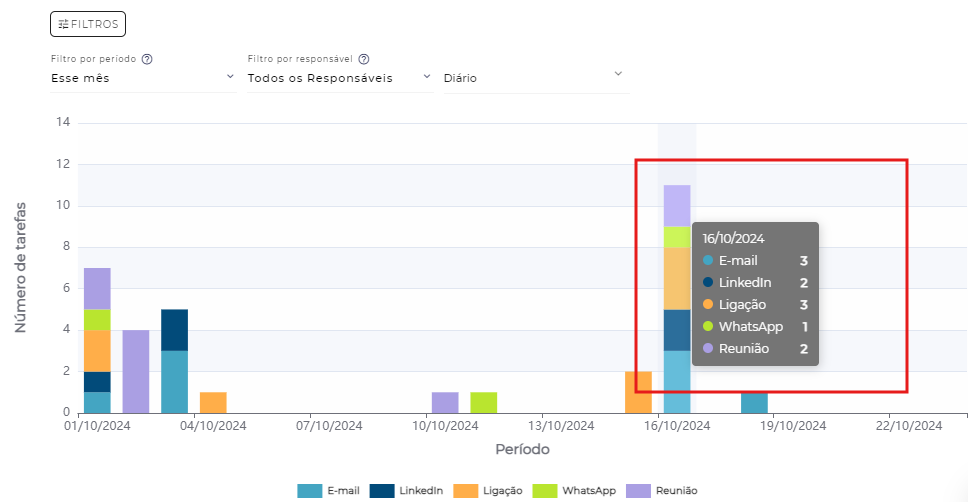The width and height of the screenshot is (968, 502).
Task: Click the WhatsApp green legend swatch
Action: (544, 491)
